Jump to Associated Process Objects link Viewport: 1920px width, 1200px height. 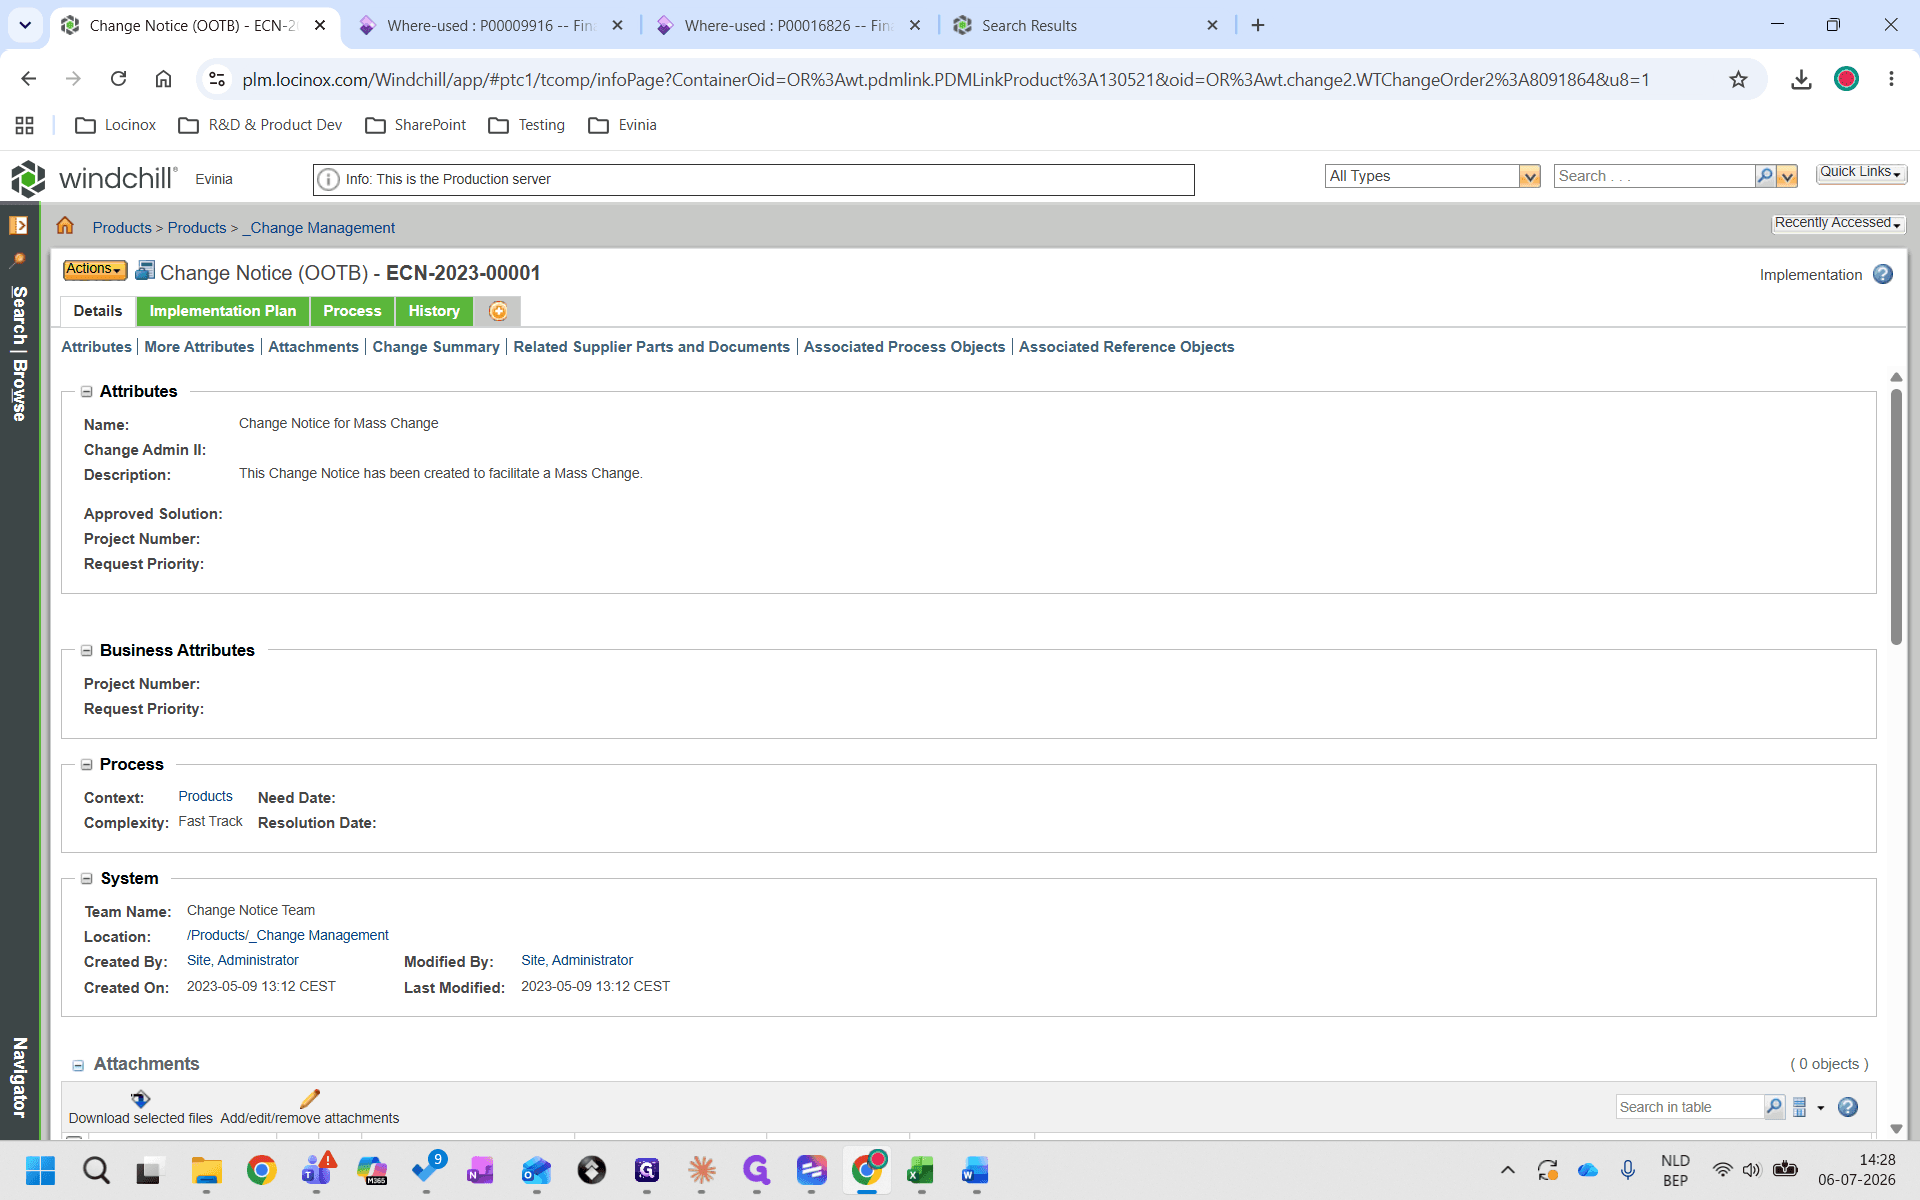click(904, 347)
